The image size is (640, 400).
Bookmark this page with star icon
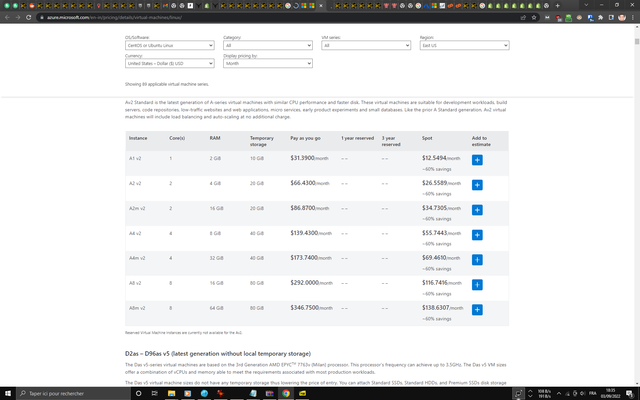tap(533, 18)
